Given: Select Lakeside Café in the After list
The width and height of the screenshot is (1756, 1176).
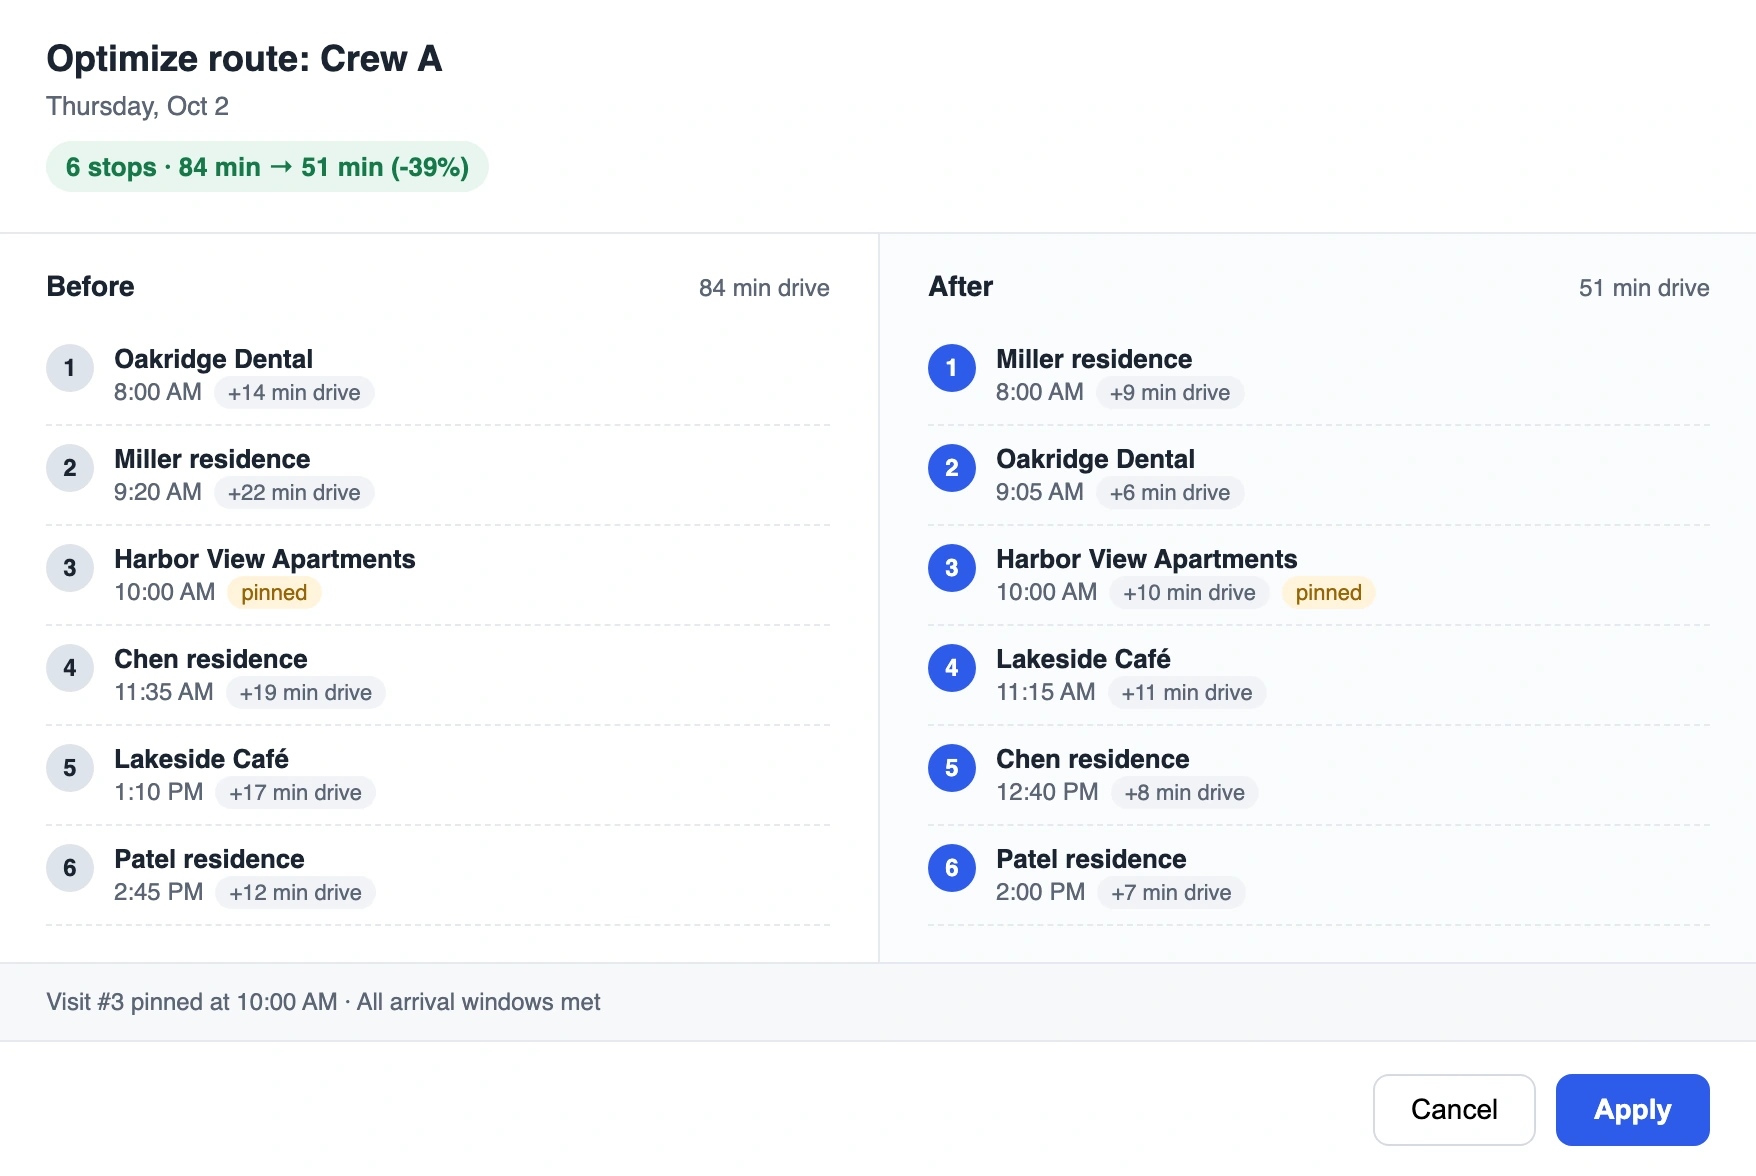Looking at the screenshot, I should click(1083, 659).
